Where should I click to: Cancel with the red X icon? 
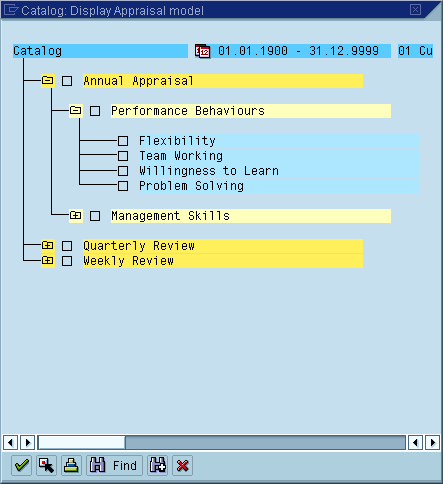click(x=182, y=465)
